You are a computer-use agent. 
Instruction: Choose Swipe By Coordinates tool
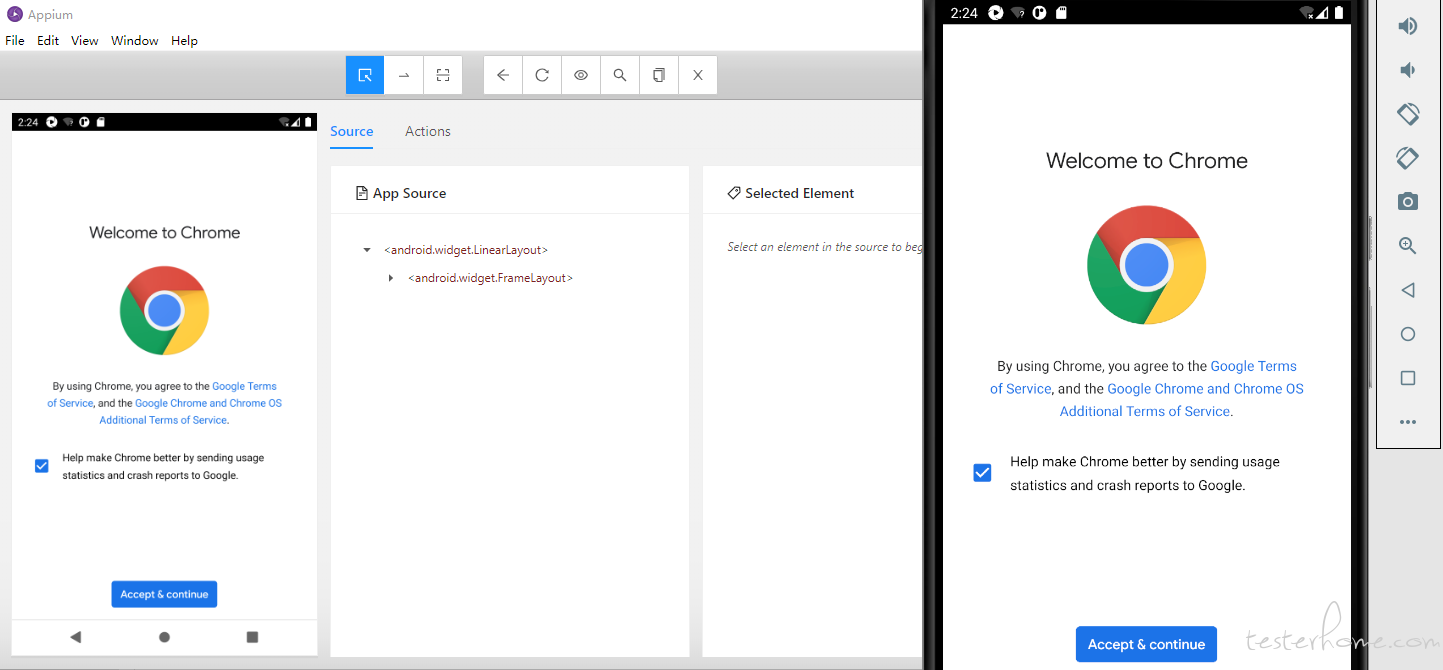click(404, 75)
